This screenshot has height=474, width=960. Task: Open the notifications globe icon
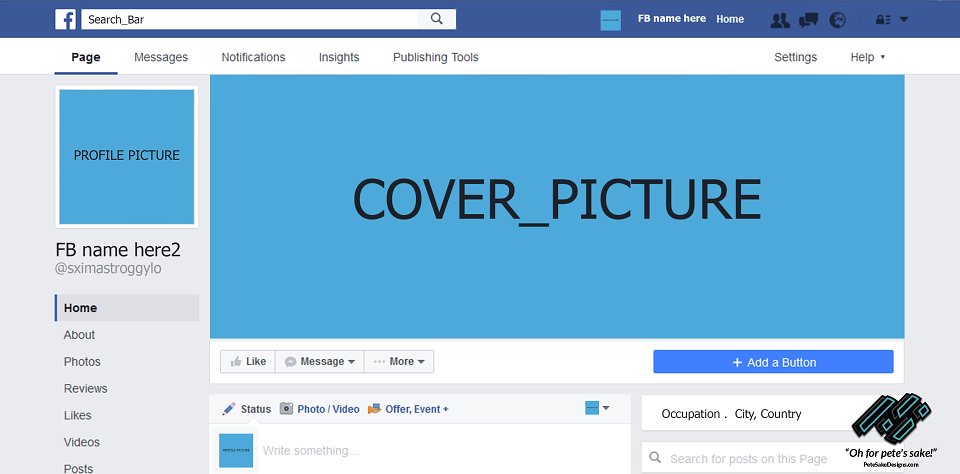838,20
